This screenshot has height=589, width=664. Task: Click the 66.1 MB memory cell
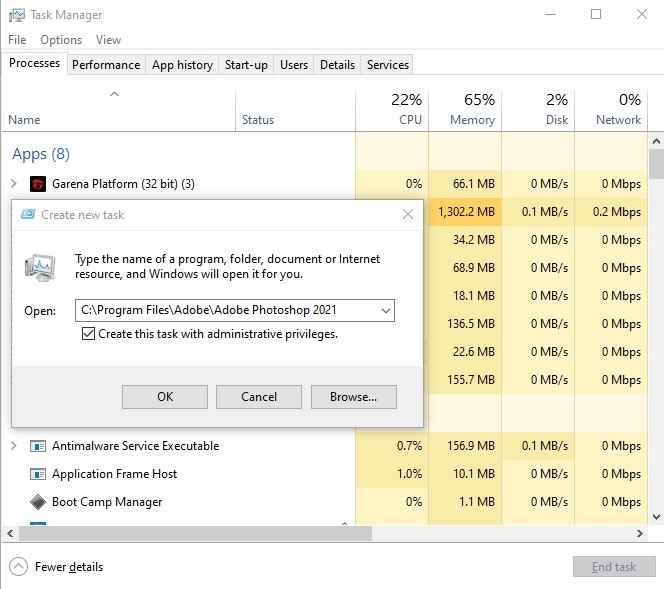465,184
